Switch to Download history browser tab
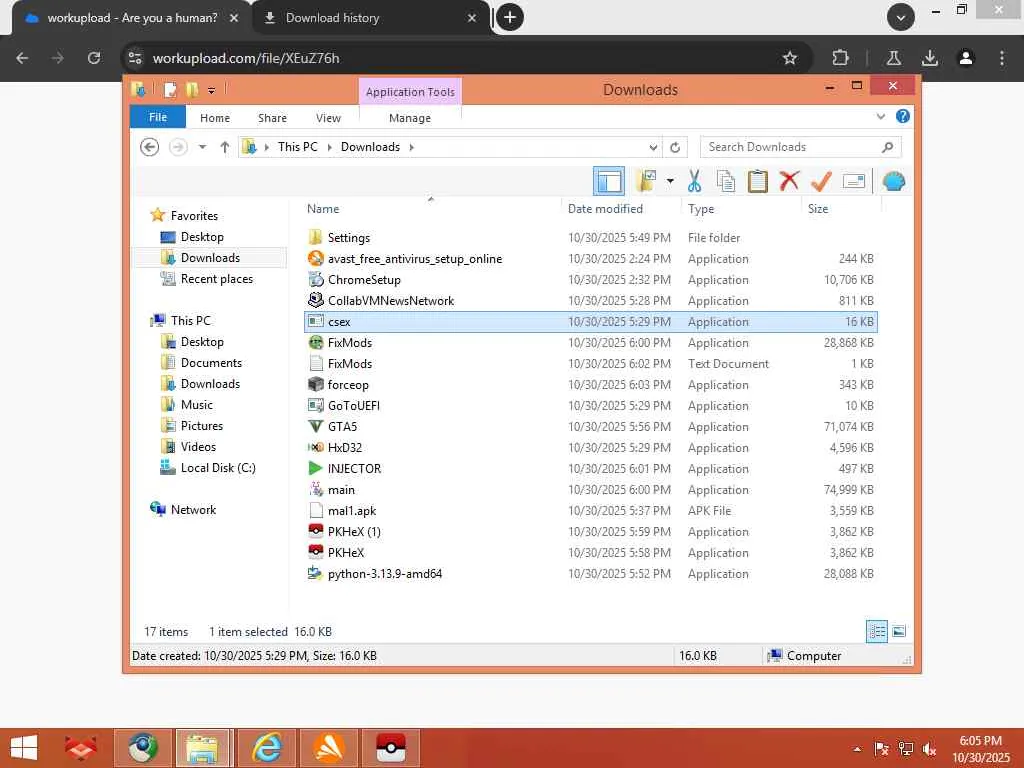 coord(369,18)
